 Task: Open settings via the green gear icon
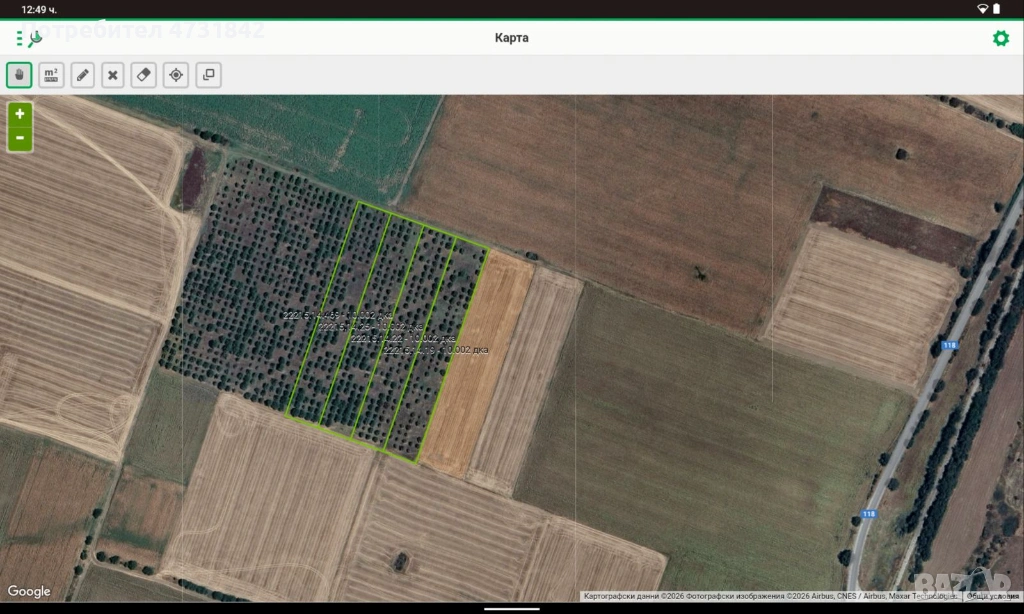[x=1000, y=38]
